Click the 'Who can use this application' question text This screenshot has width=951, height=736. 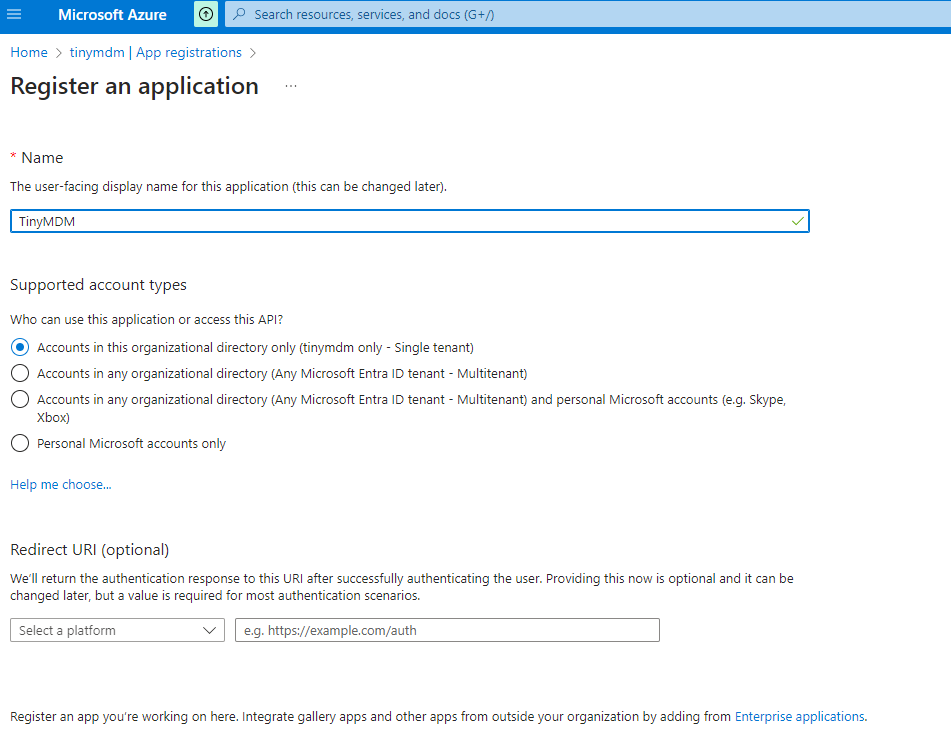(x=147, y=319)
